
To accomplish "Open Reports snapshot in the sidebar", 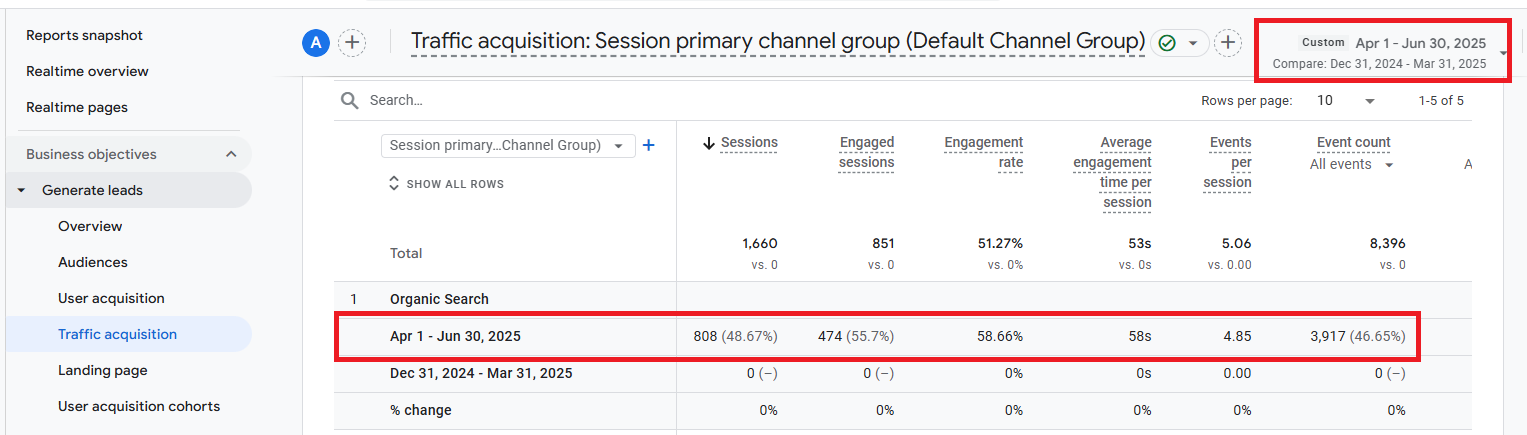I will [x=84, y=35].
